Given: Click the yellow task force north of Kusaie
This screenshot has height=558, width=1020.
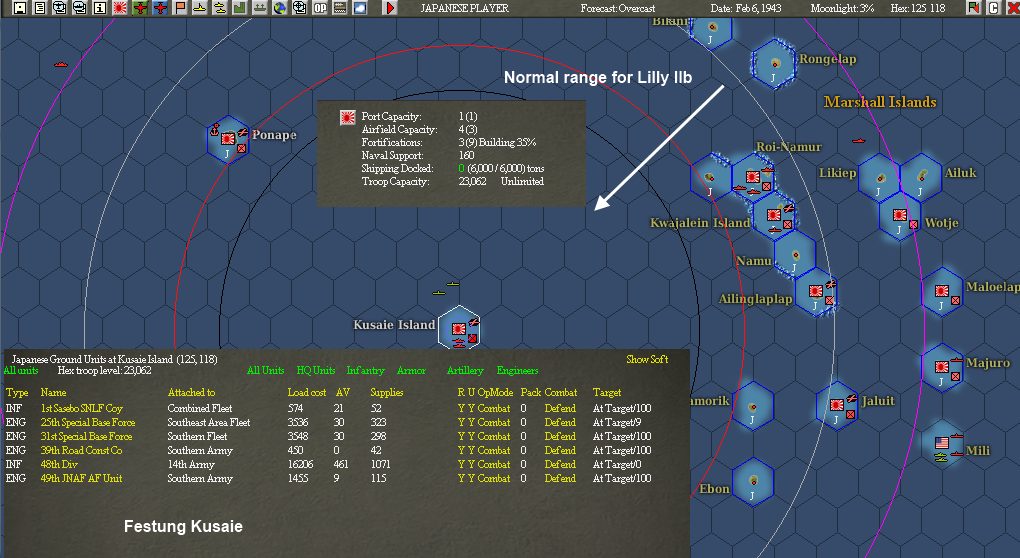Looking at the screenshot, I should coord(447,288).
